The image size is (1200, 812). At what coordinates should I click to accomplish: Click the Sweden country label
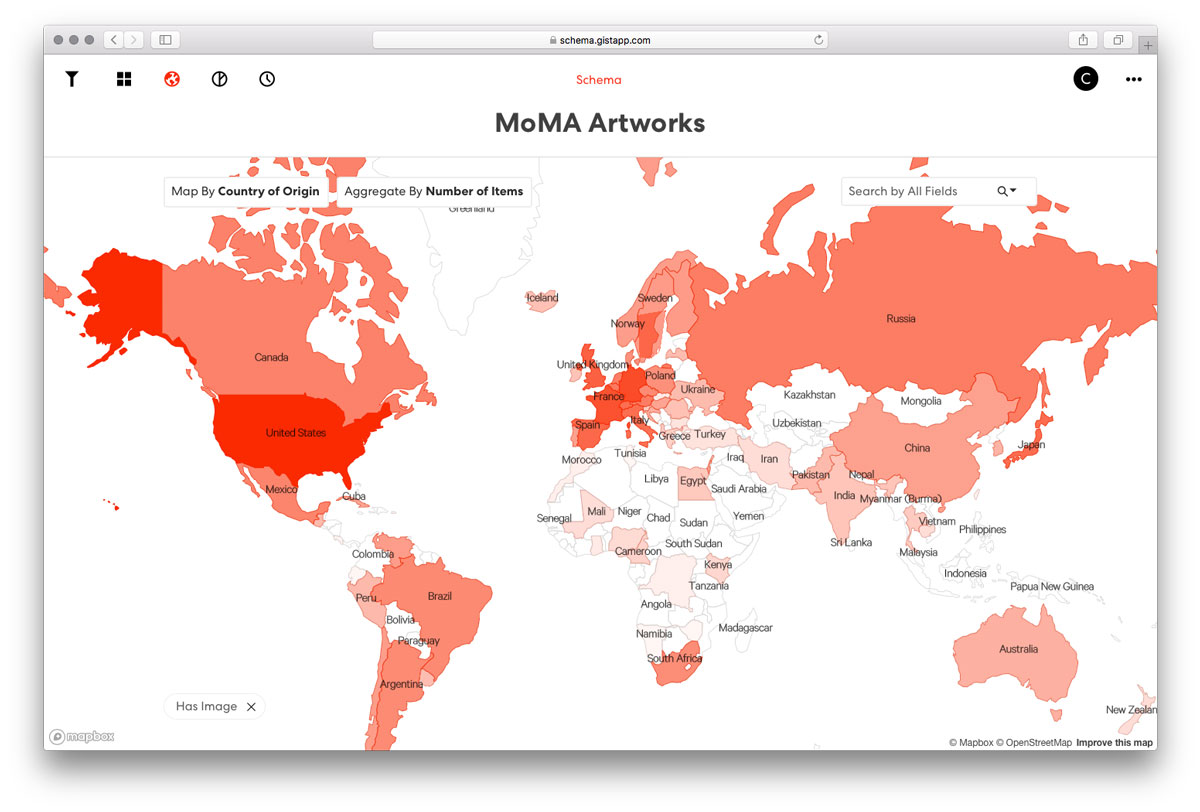tap(655, 298)
